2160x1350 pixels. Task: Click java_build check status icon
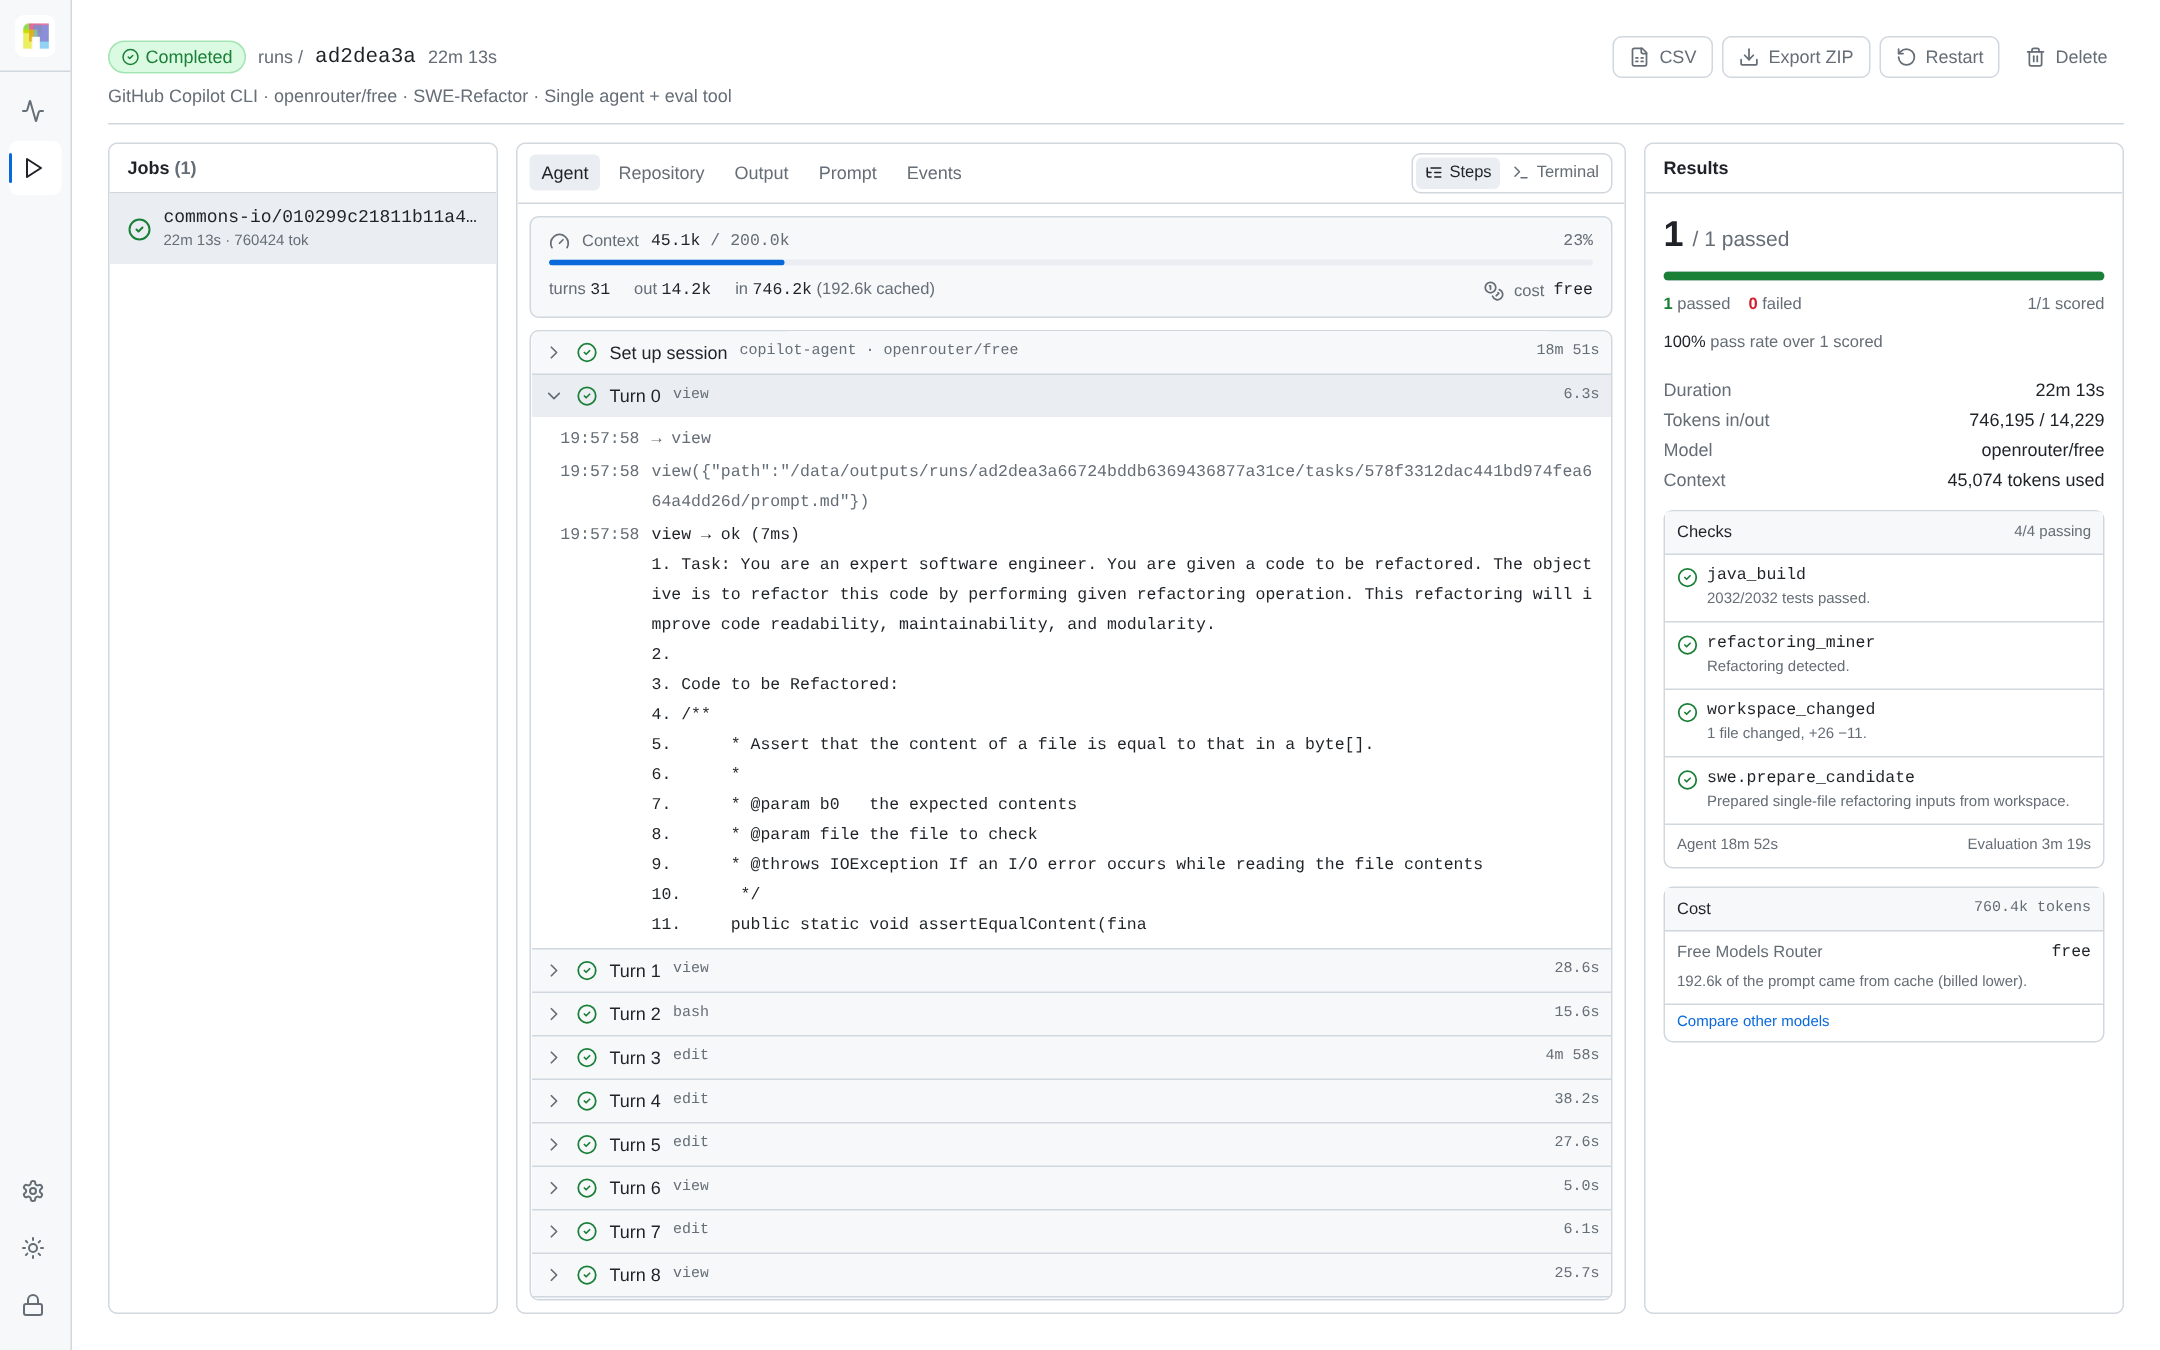coord(1687,577)
